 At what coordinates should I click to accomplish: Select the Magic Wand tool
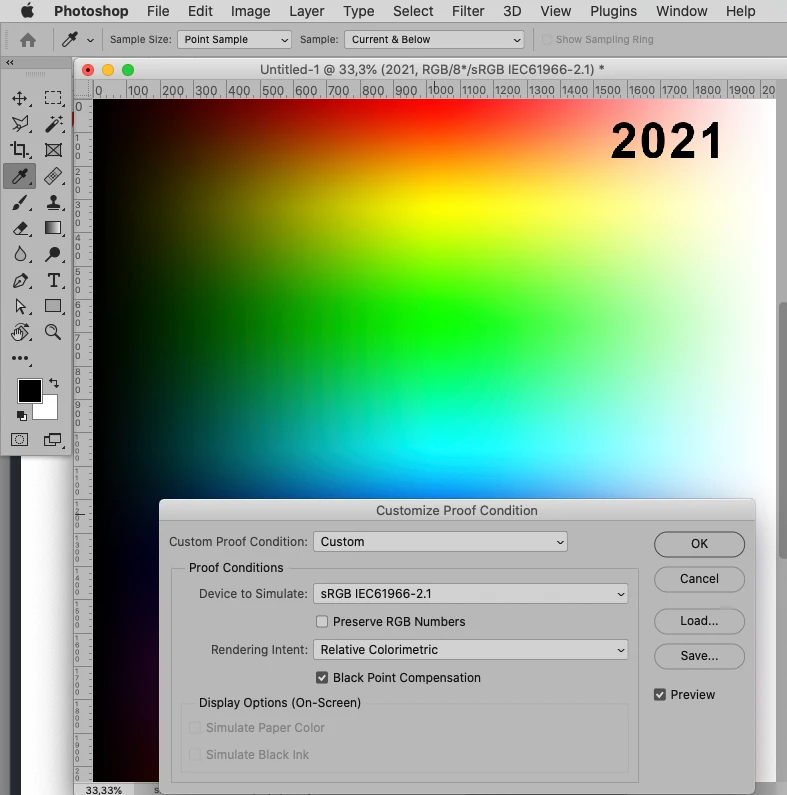point(53,124)
